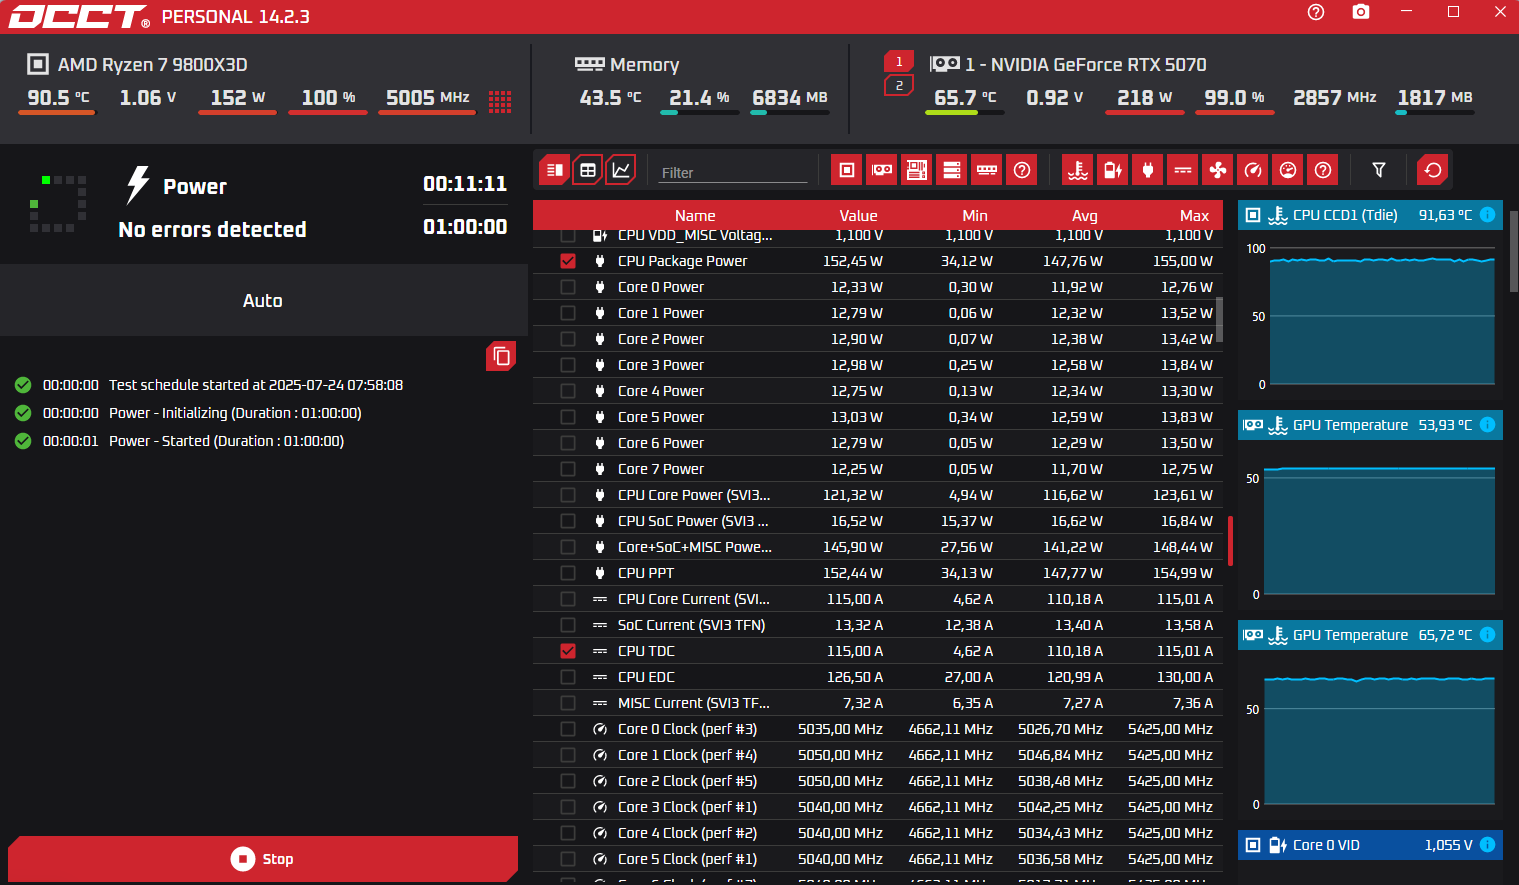1519x885 pixels.
Task: Show unknown sensor types
Action: coord(1323,170)
